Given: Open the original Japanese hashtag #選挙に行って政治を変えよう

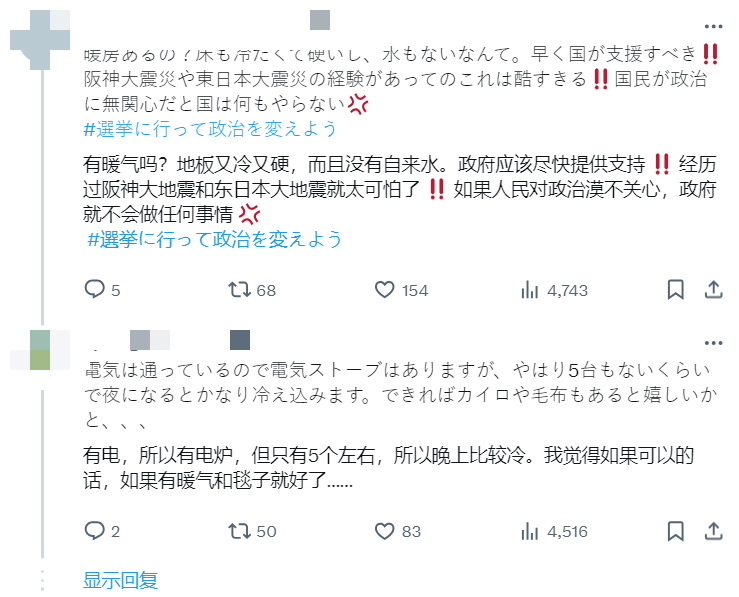Looking at the screenshot, I should [210, 129].
